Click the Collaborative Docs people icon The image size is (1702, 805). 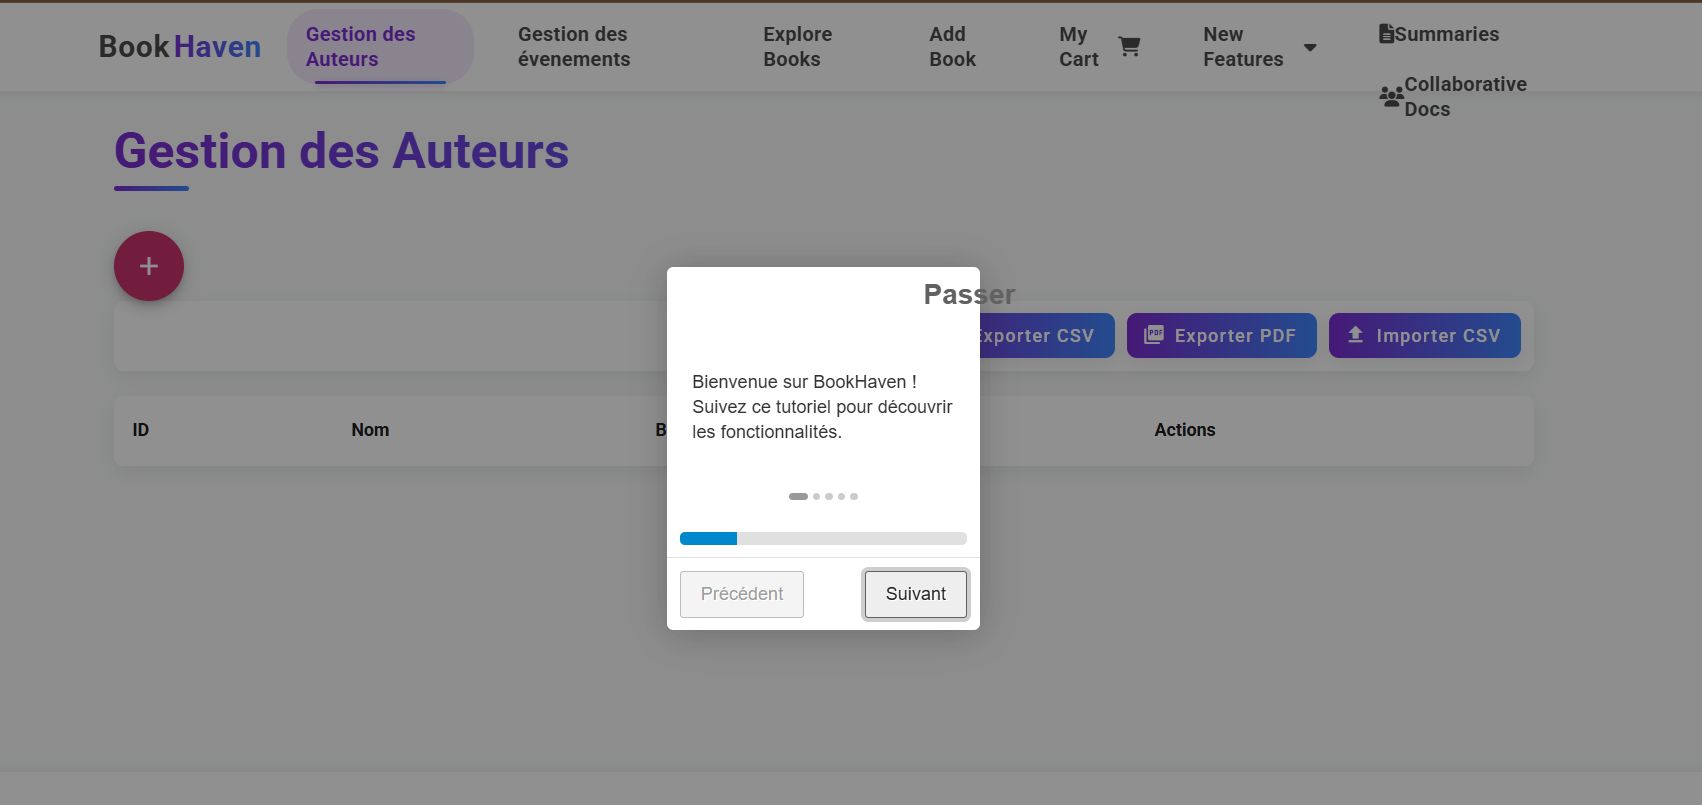click(1391, 97)
